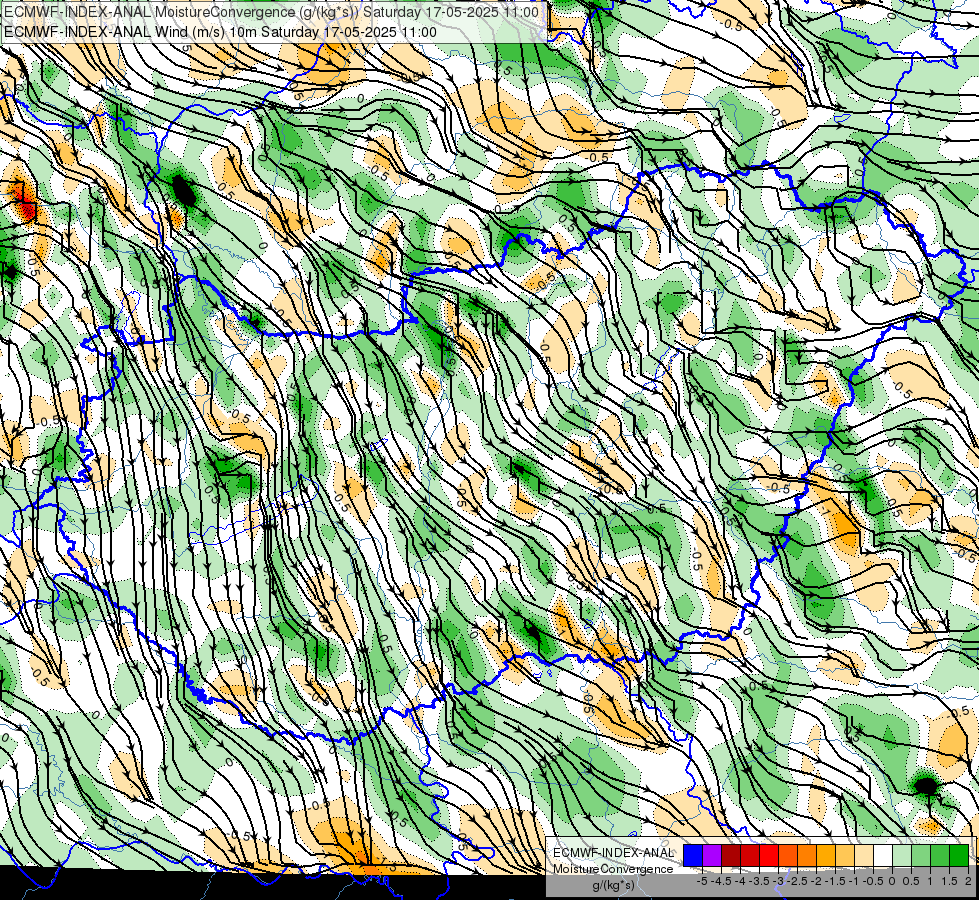Screen dimensions: 979x900
Task: Click the -4.5 tick label in legend
Action: click(x=721, y=881)
